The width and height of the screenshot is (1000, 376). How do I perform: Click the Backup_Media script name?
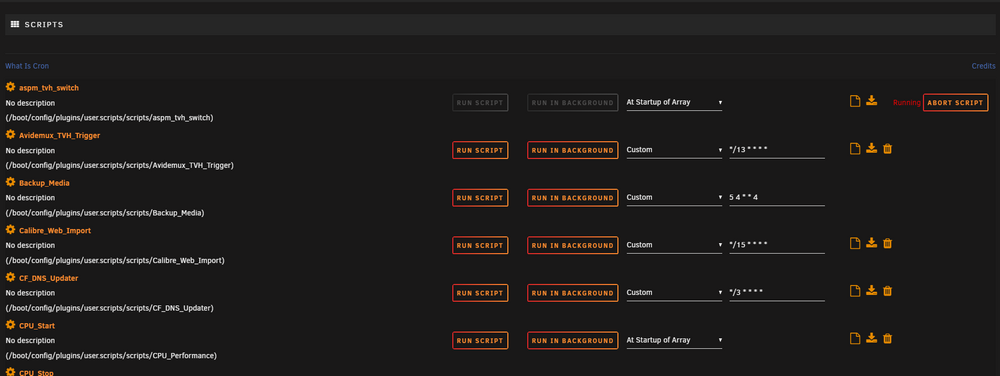coord(44,183)
